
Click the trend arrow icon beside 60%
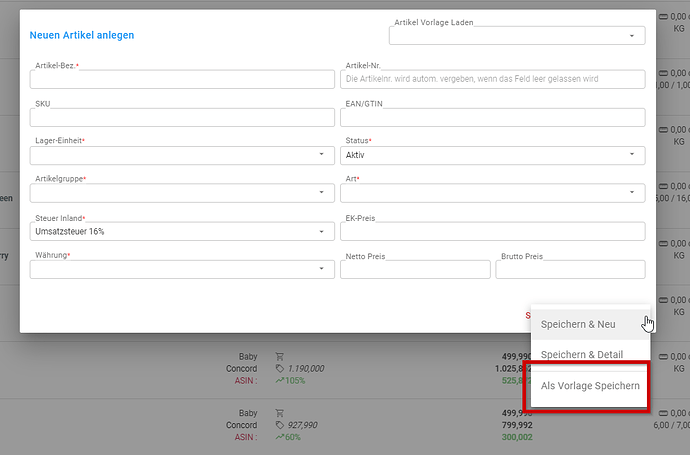tap(280, 437)
